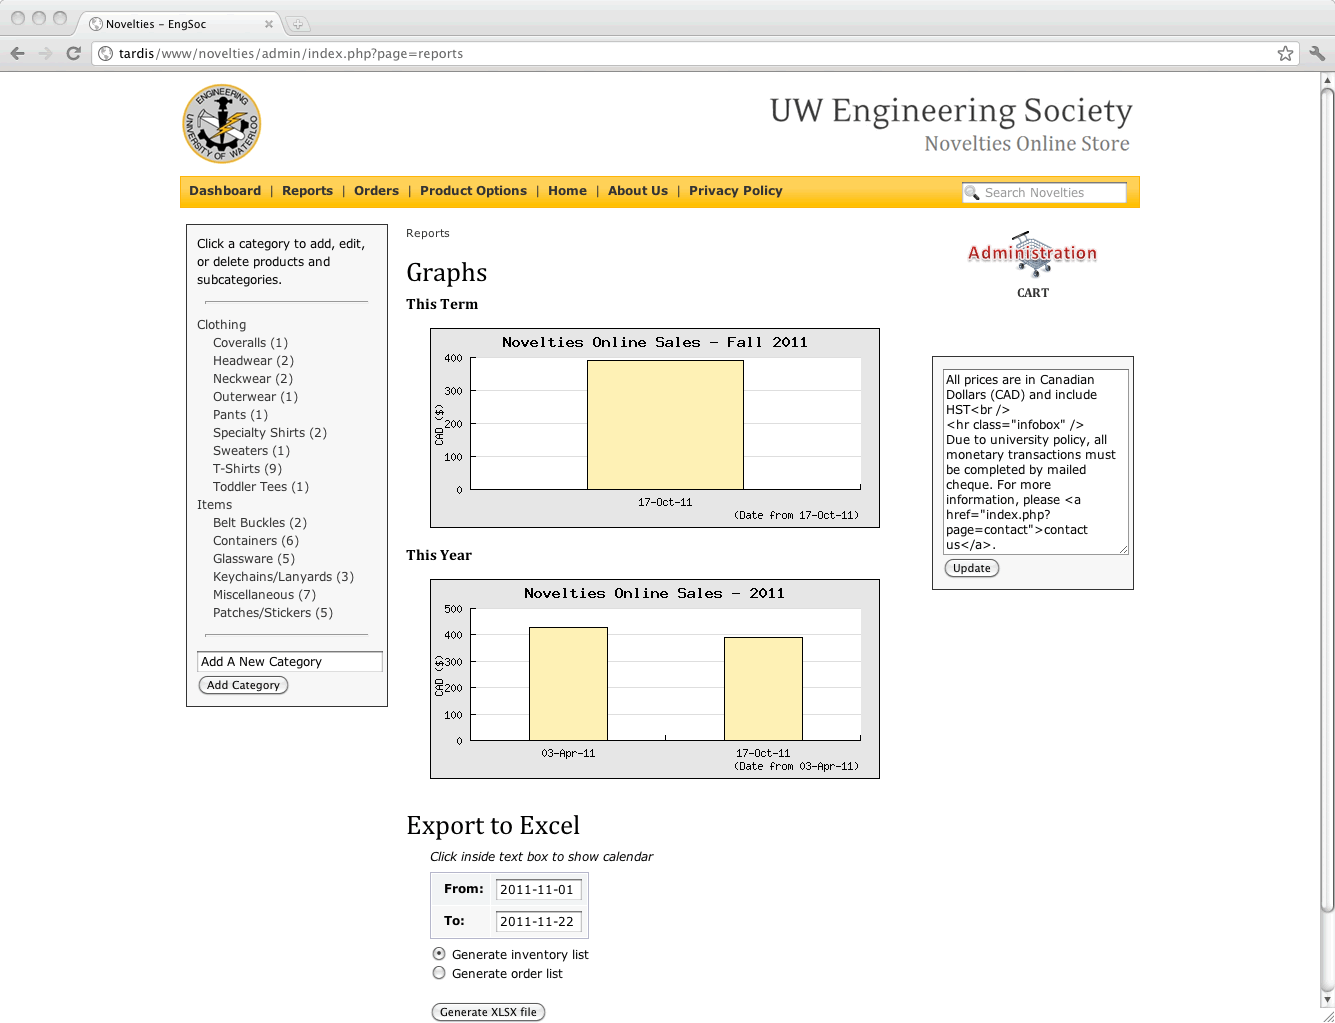This screenshot has width=1335, height=1023.
Task: Open the Dashboard menu item
Action: coord(225,191)
